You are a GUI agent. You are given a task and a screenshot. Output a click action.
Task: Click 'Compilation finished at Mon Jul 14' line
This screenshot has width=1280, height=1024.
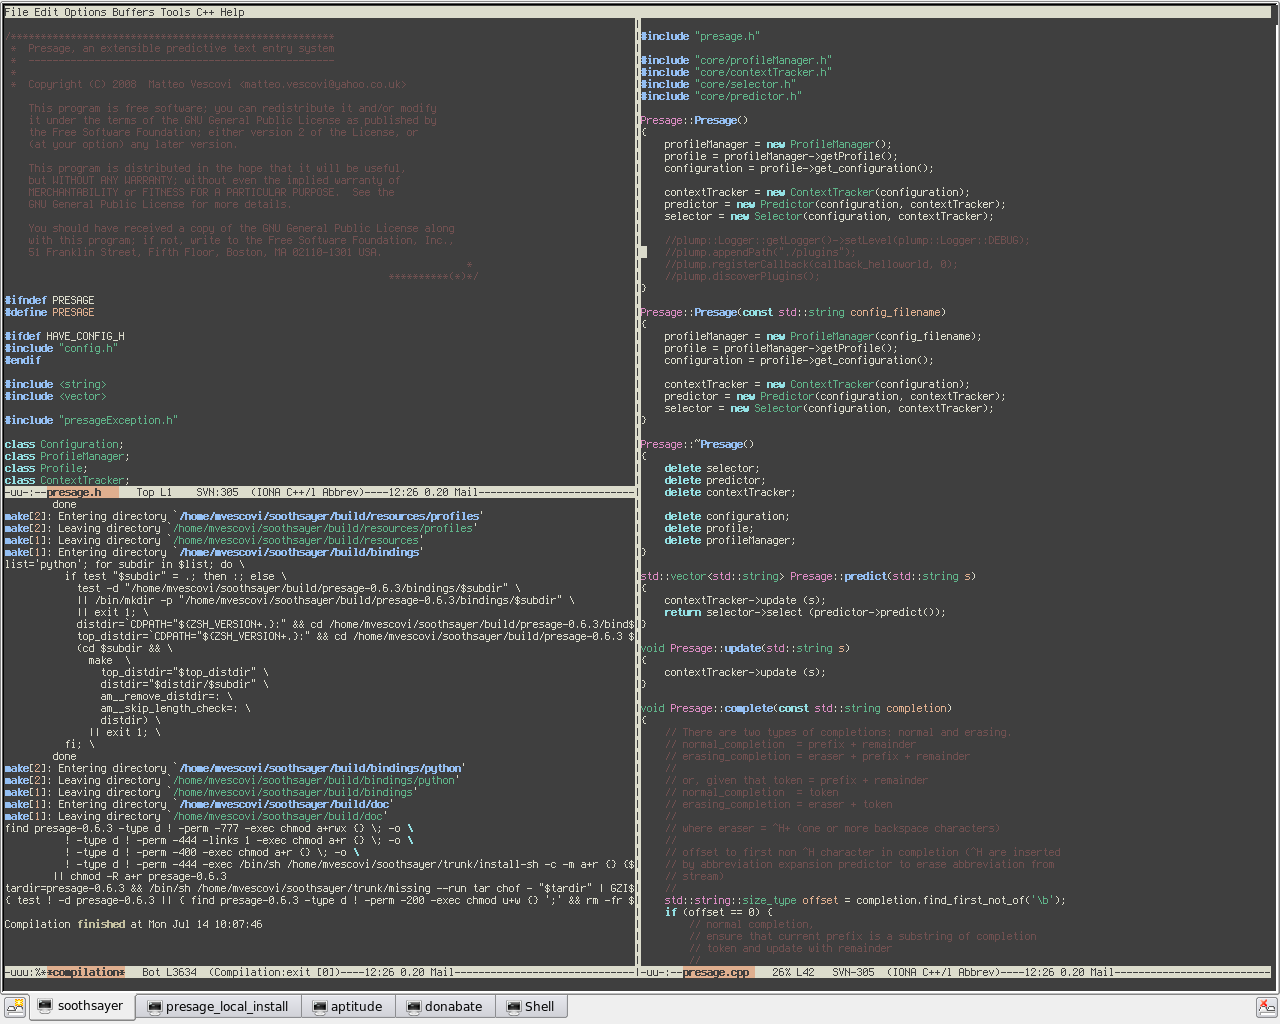pyautogui.click(x=133, y=924)
